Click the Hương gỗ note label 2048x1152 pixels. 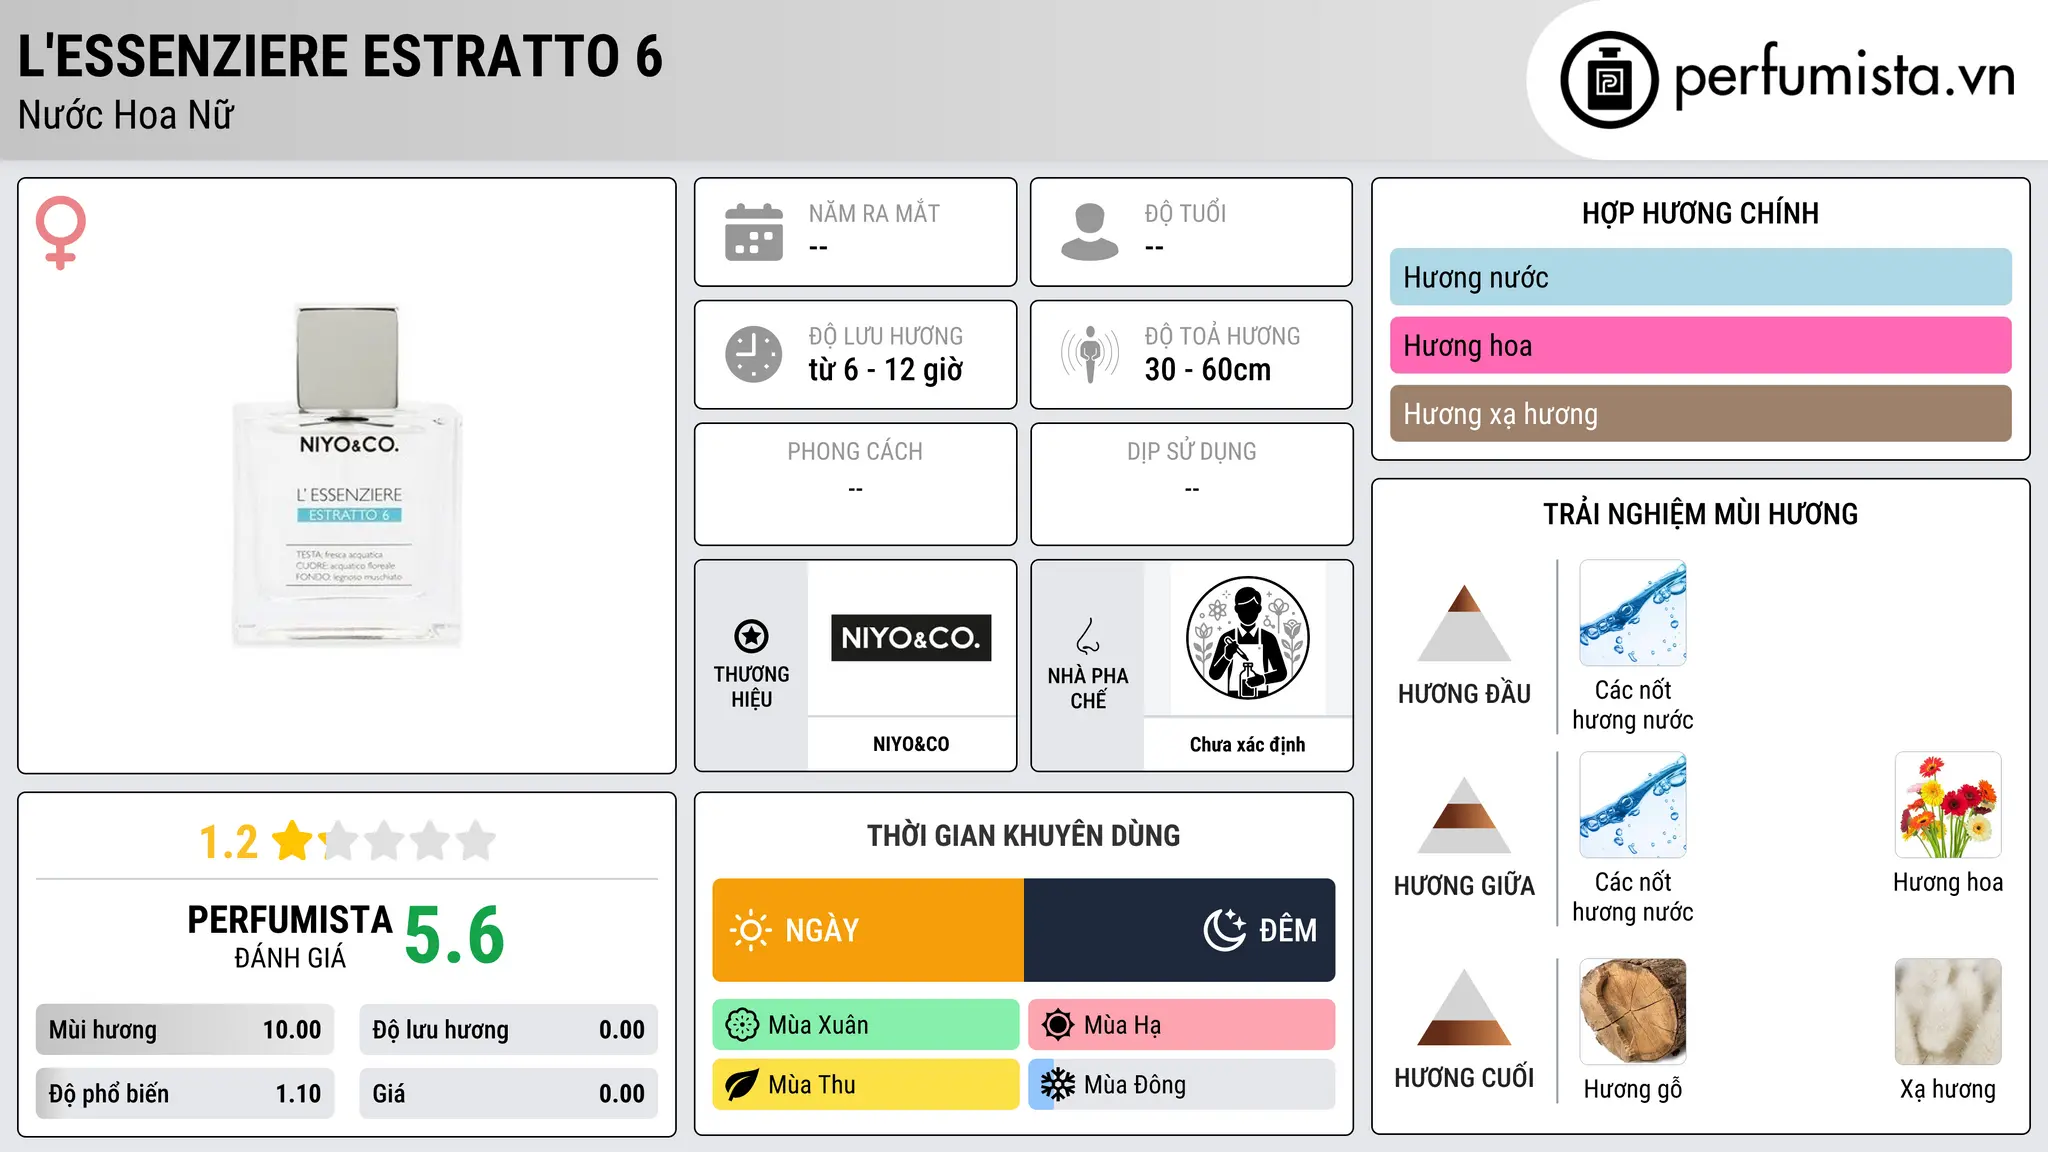[x=1633, y=1089]
